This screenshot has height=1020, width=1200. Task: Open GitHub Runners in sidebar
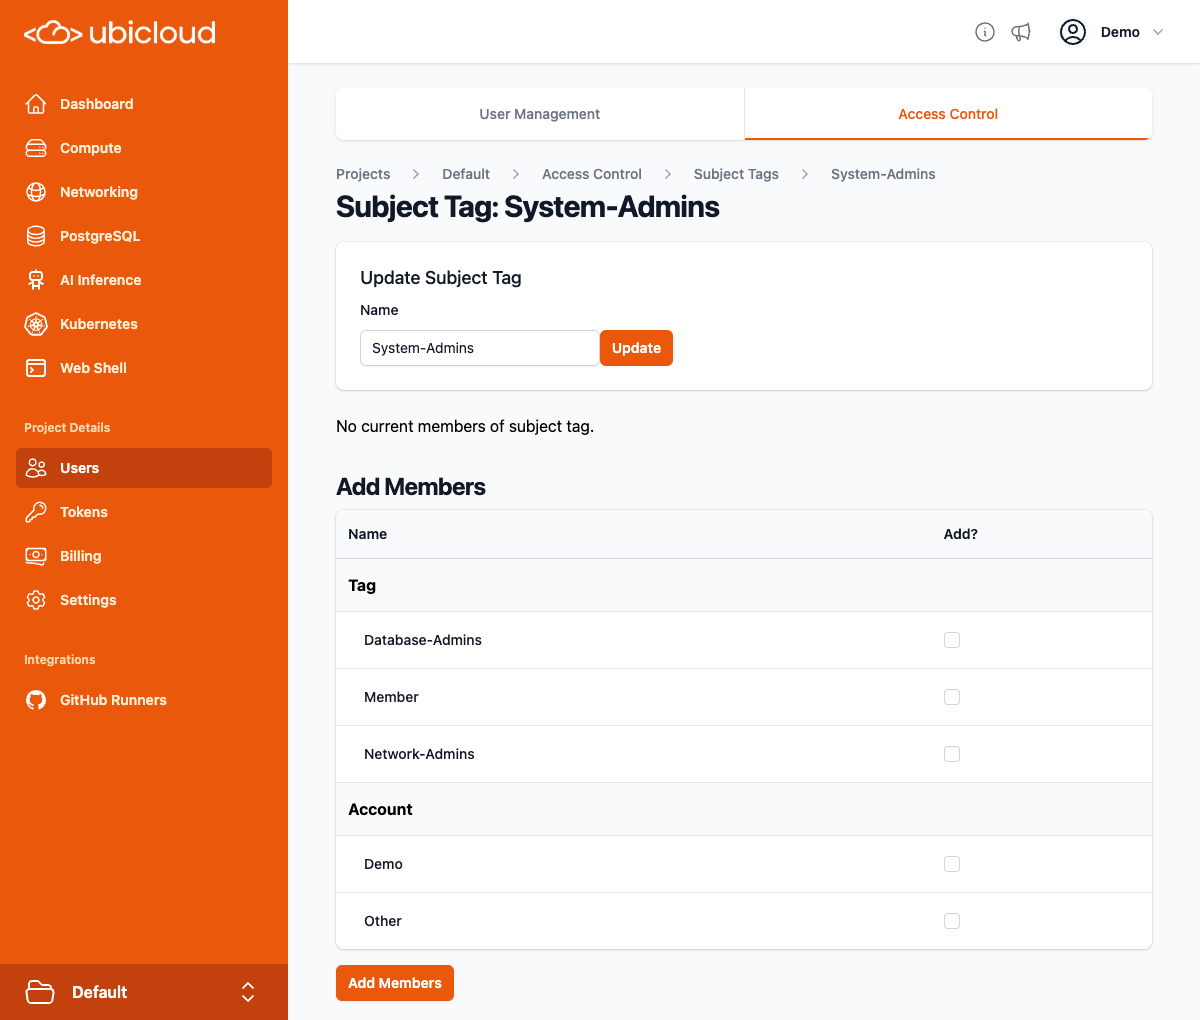click(144, 700)
